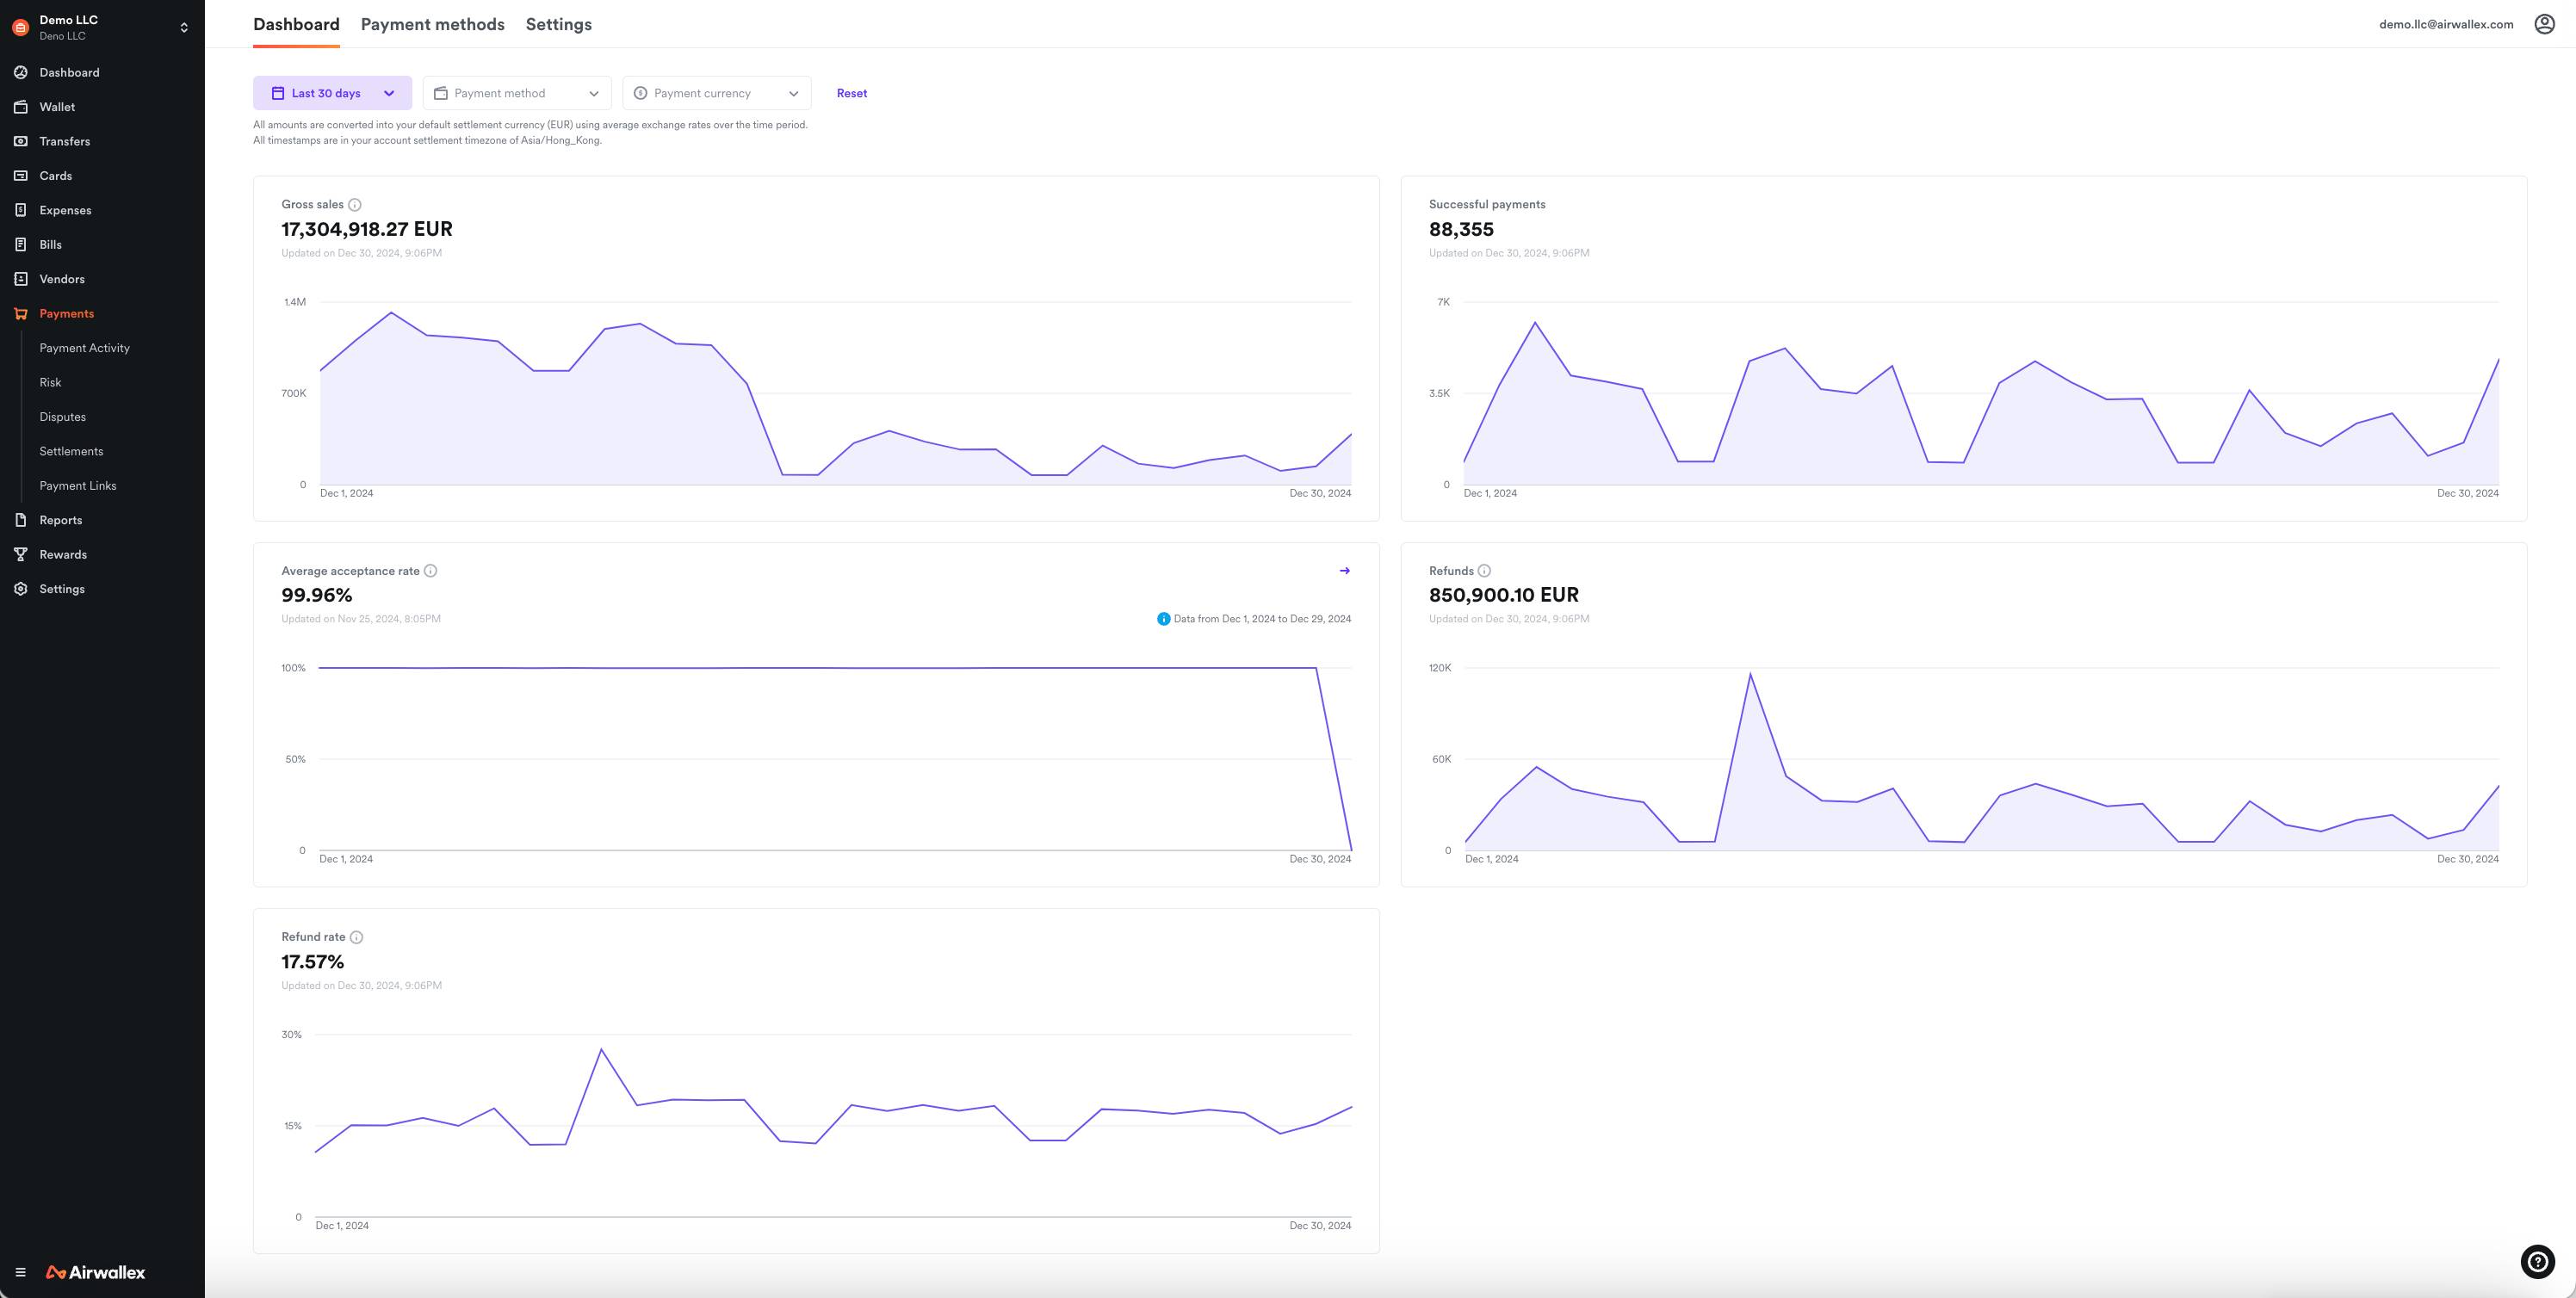Viewport: 2576px width, 1298px height.
Task: Toggle the company switcher next to Demo LLC
Action: tap(184, 27)
